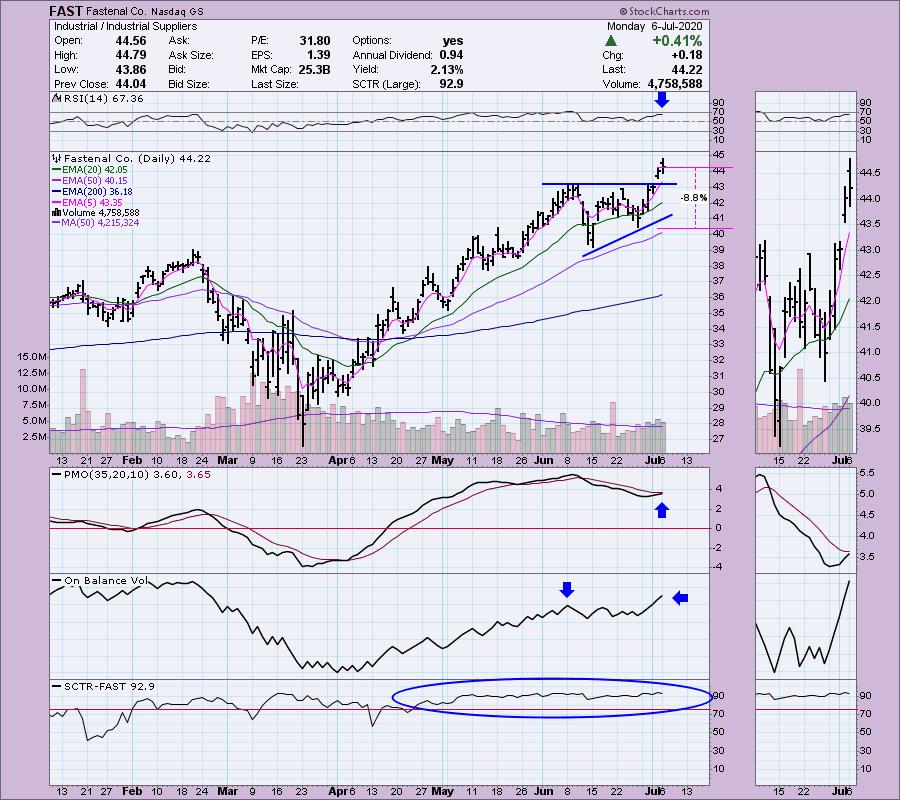Click the 15.0M volume axis label

click(x=32, y=356)
